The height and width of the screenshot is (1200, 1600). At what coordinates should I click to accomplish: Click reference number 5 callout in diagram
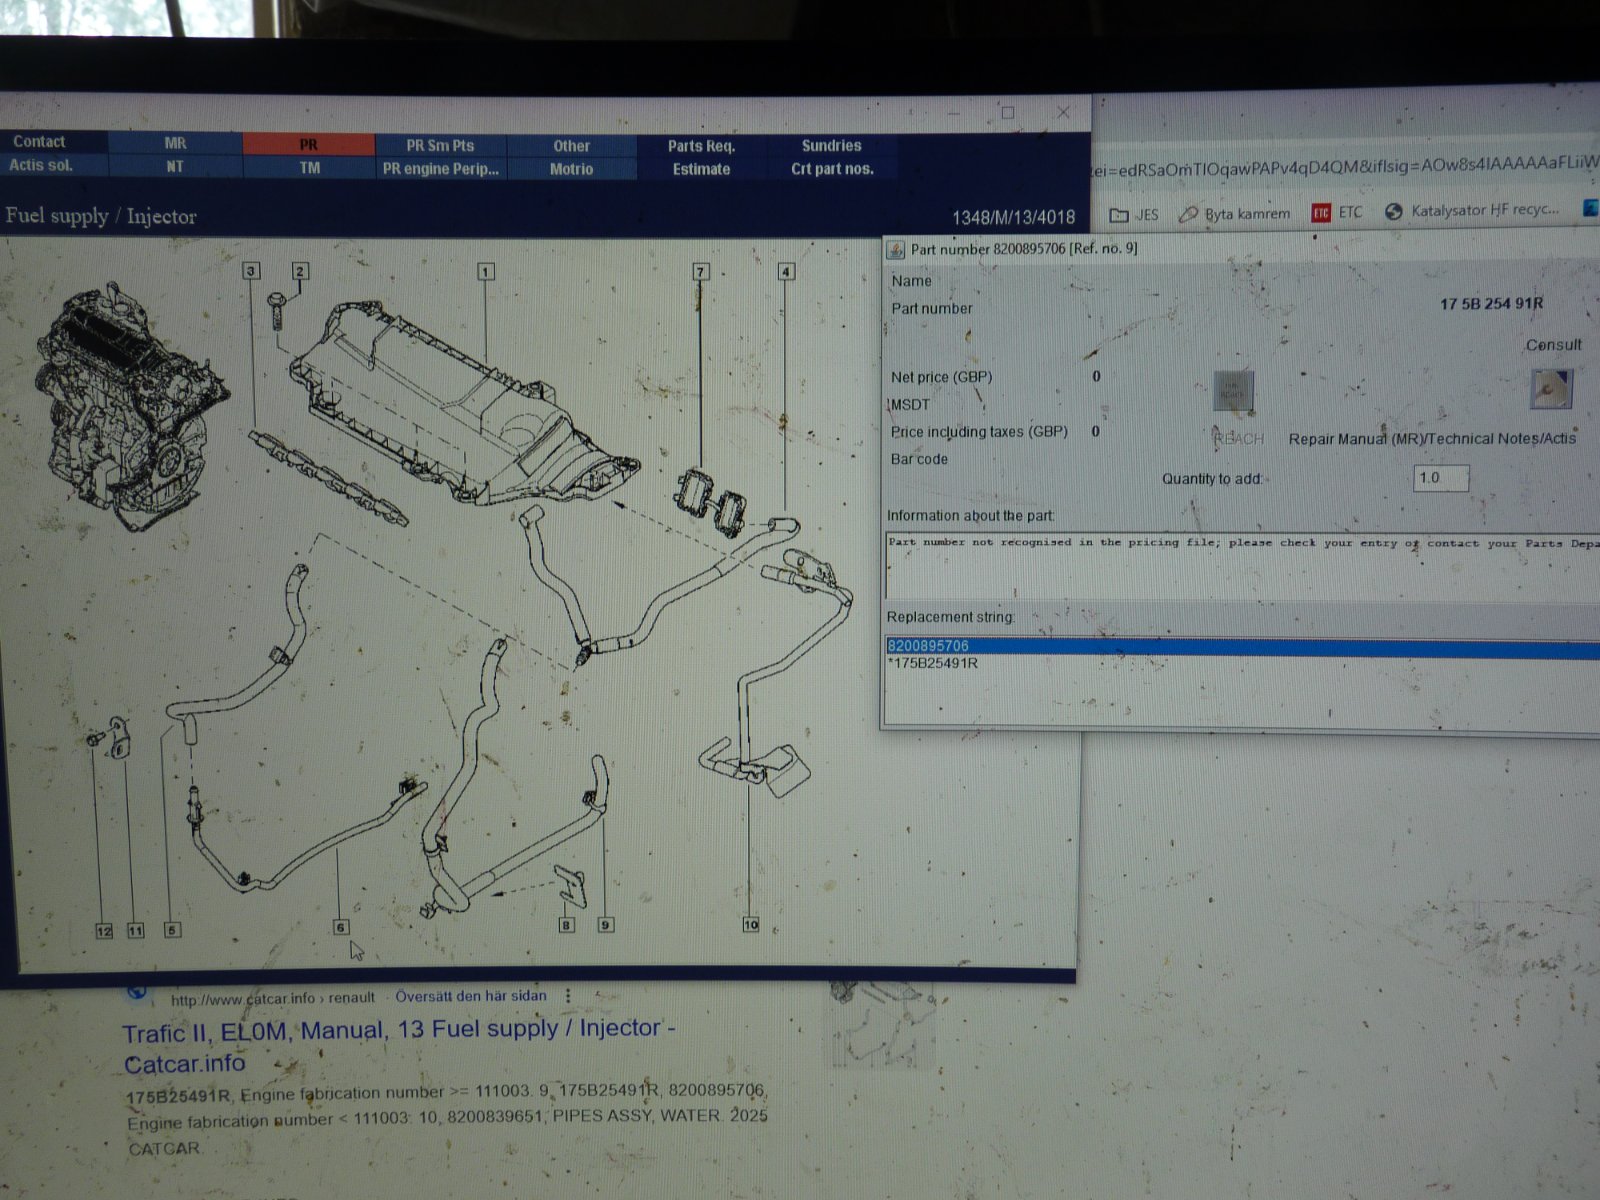click(x=172, y=930)
